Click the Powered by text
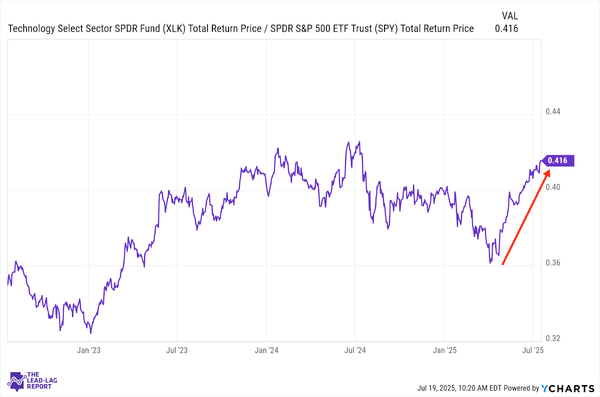Screen dimensions: 600x397 click(521, 388)
